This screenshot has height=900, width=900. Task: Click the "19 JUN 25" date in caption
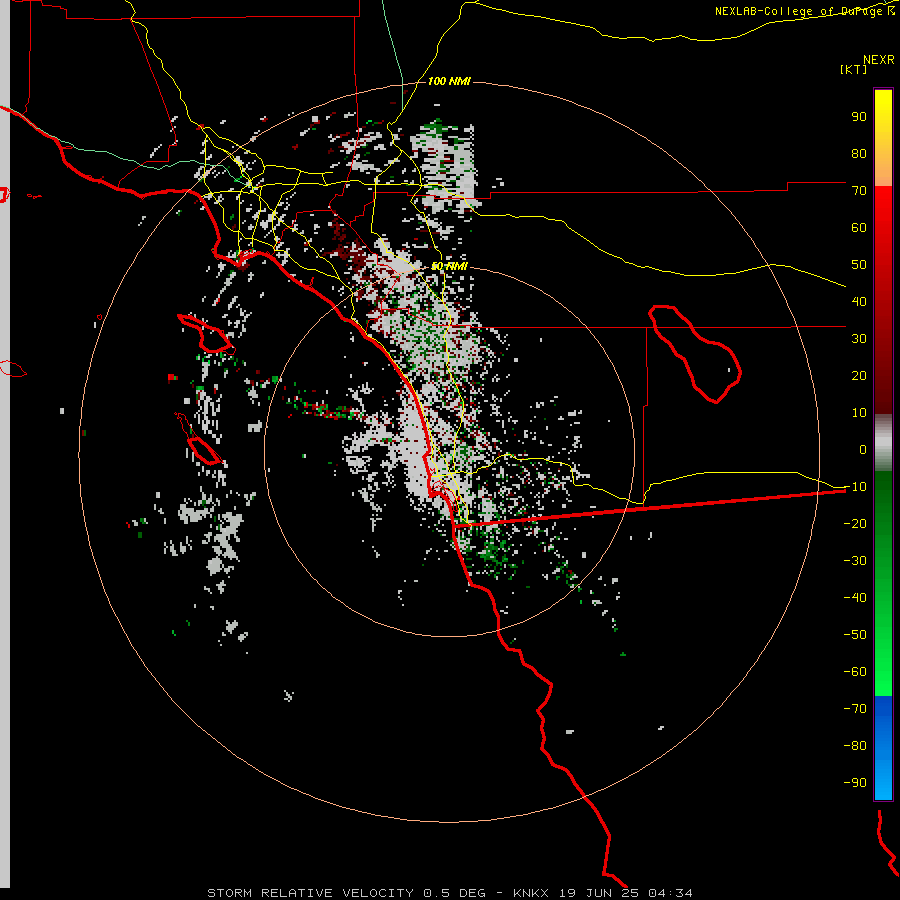pos(599,893)
